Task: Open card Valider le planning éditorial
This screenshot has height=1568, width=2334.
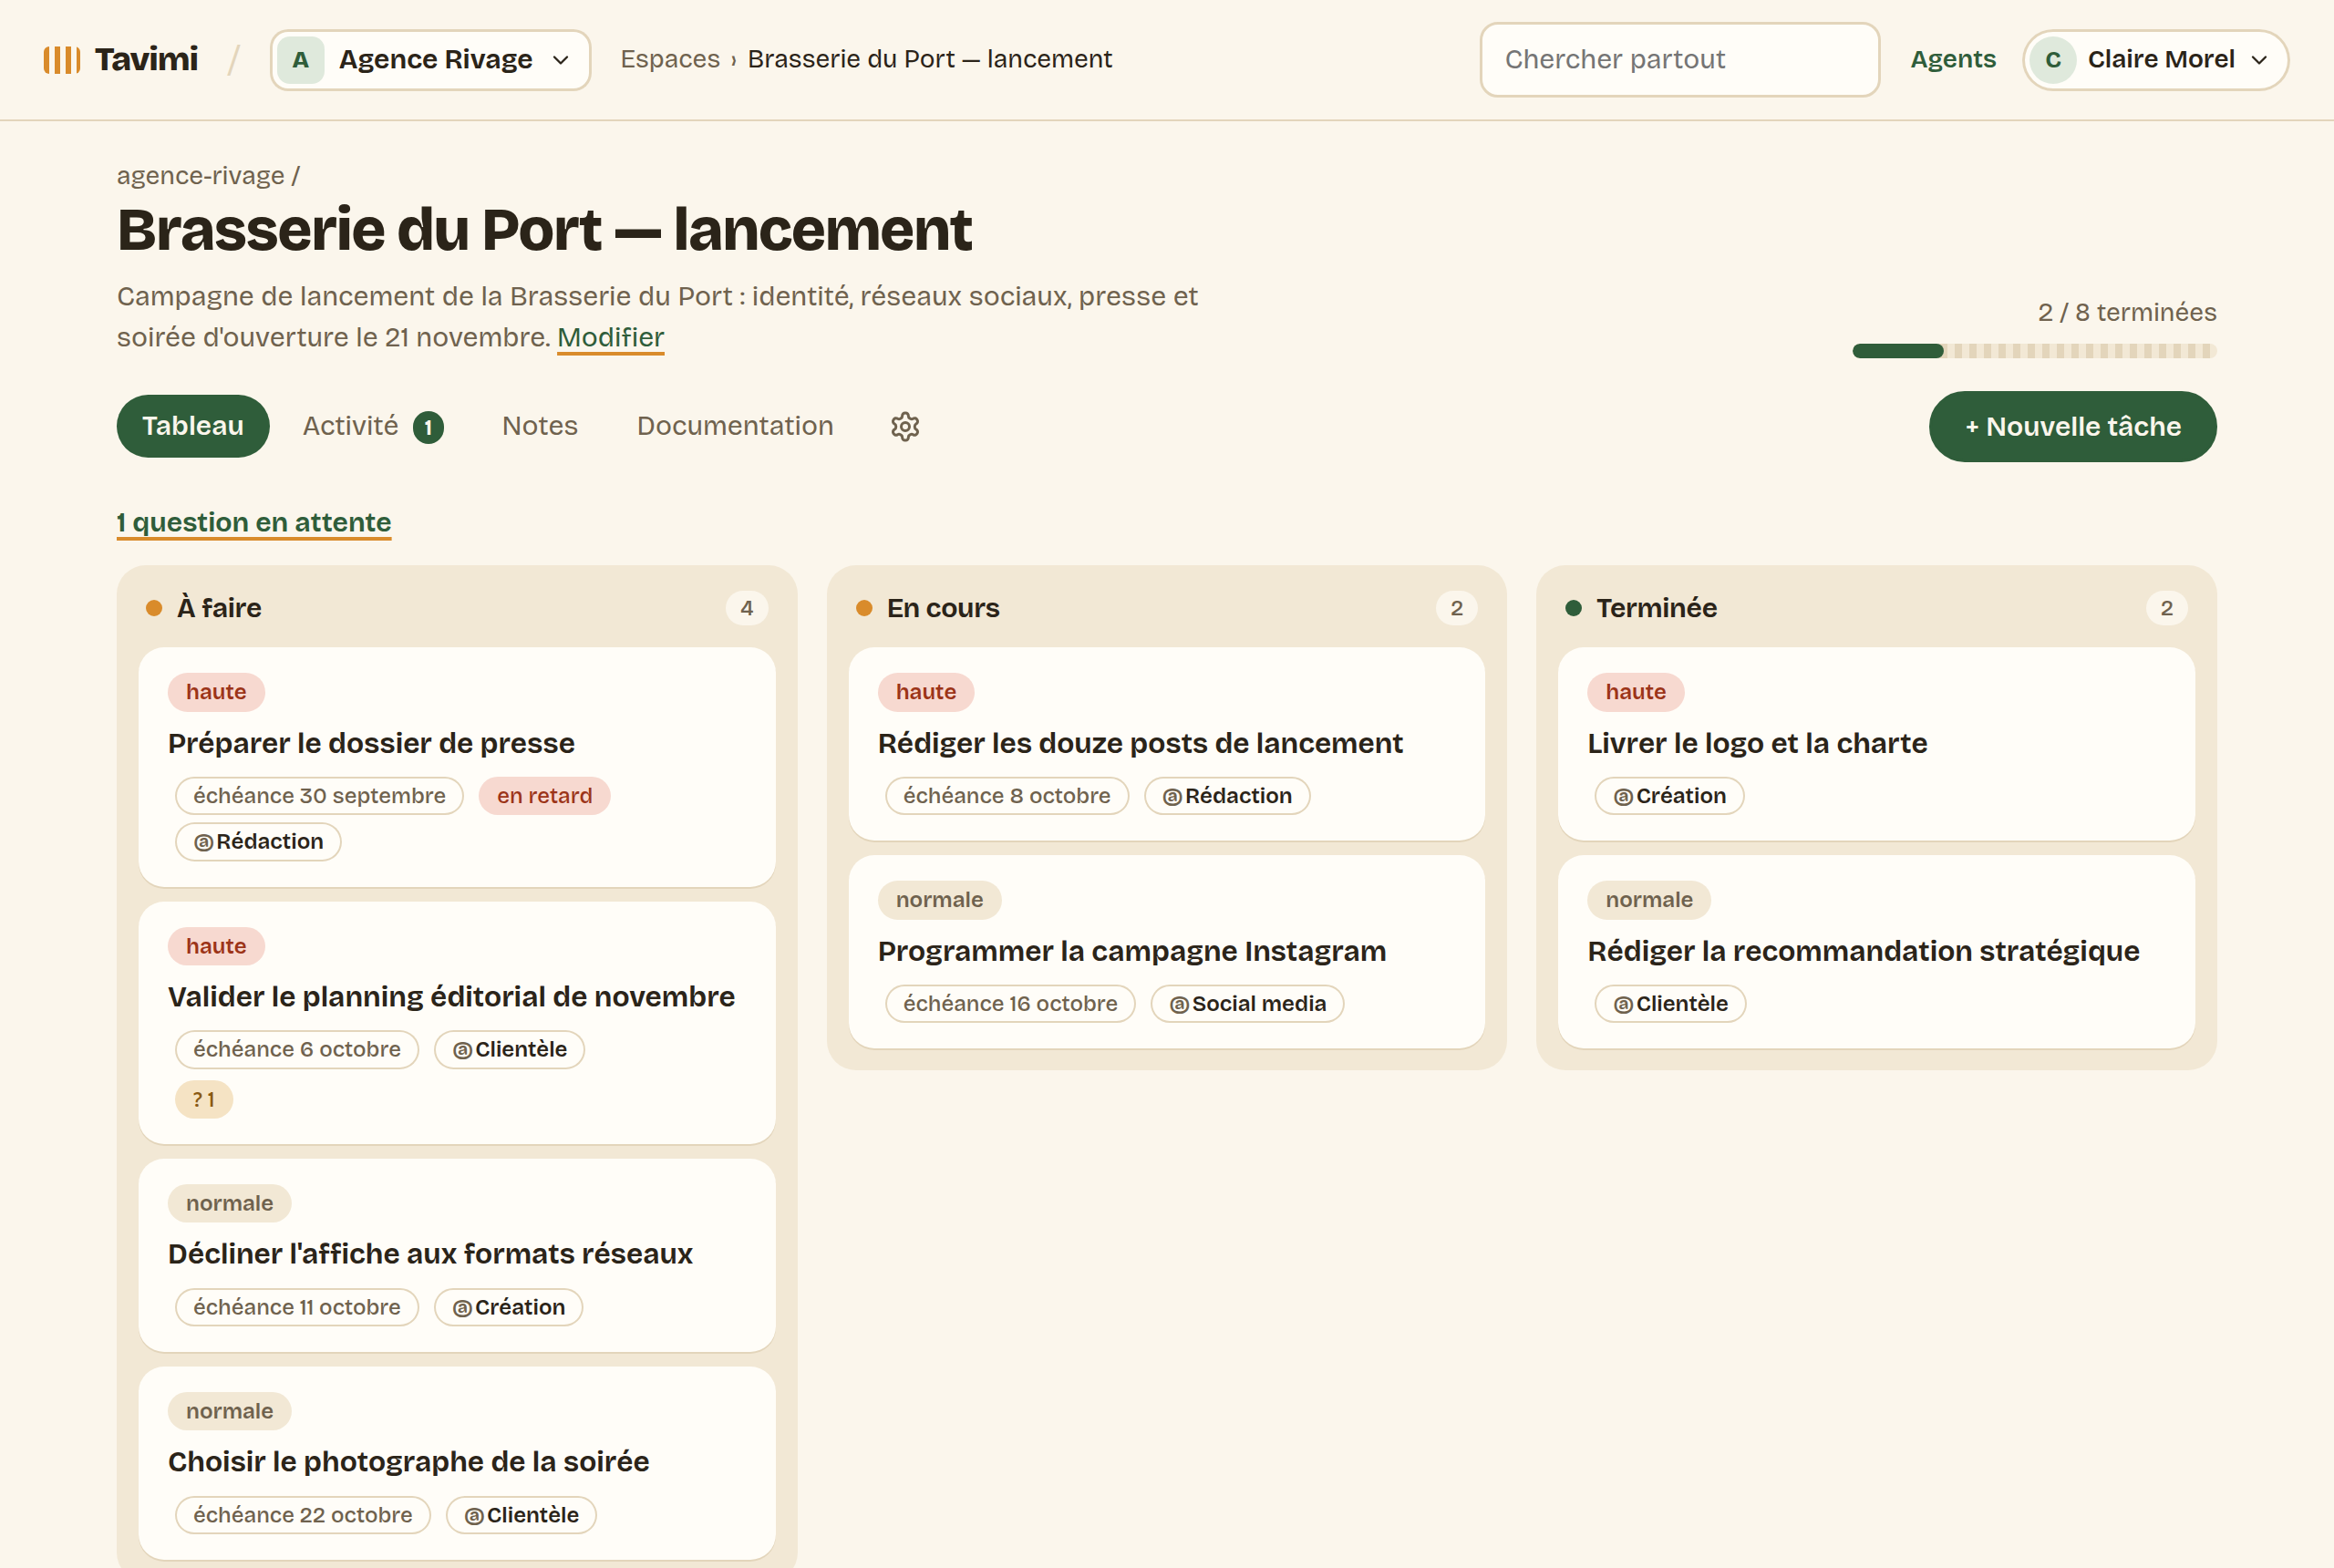Action: pyautogui.click(x=457, y=1022)
